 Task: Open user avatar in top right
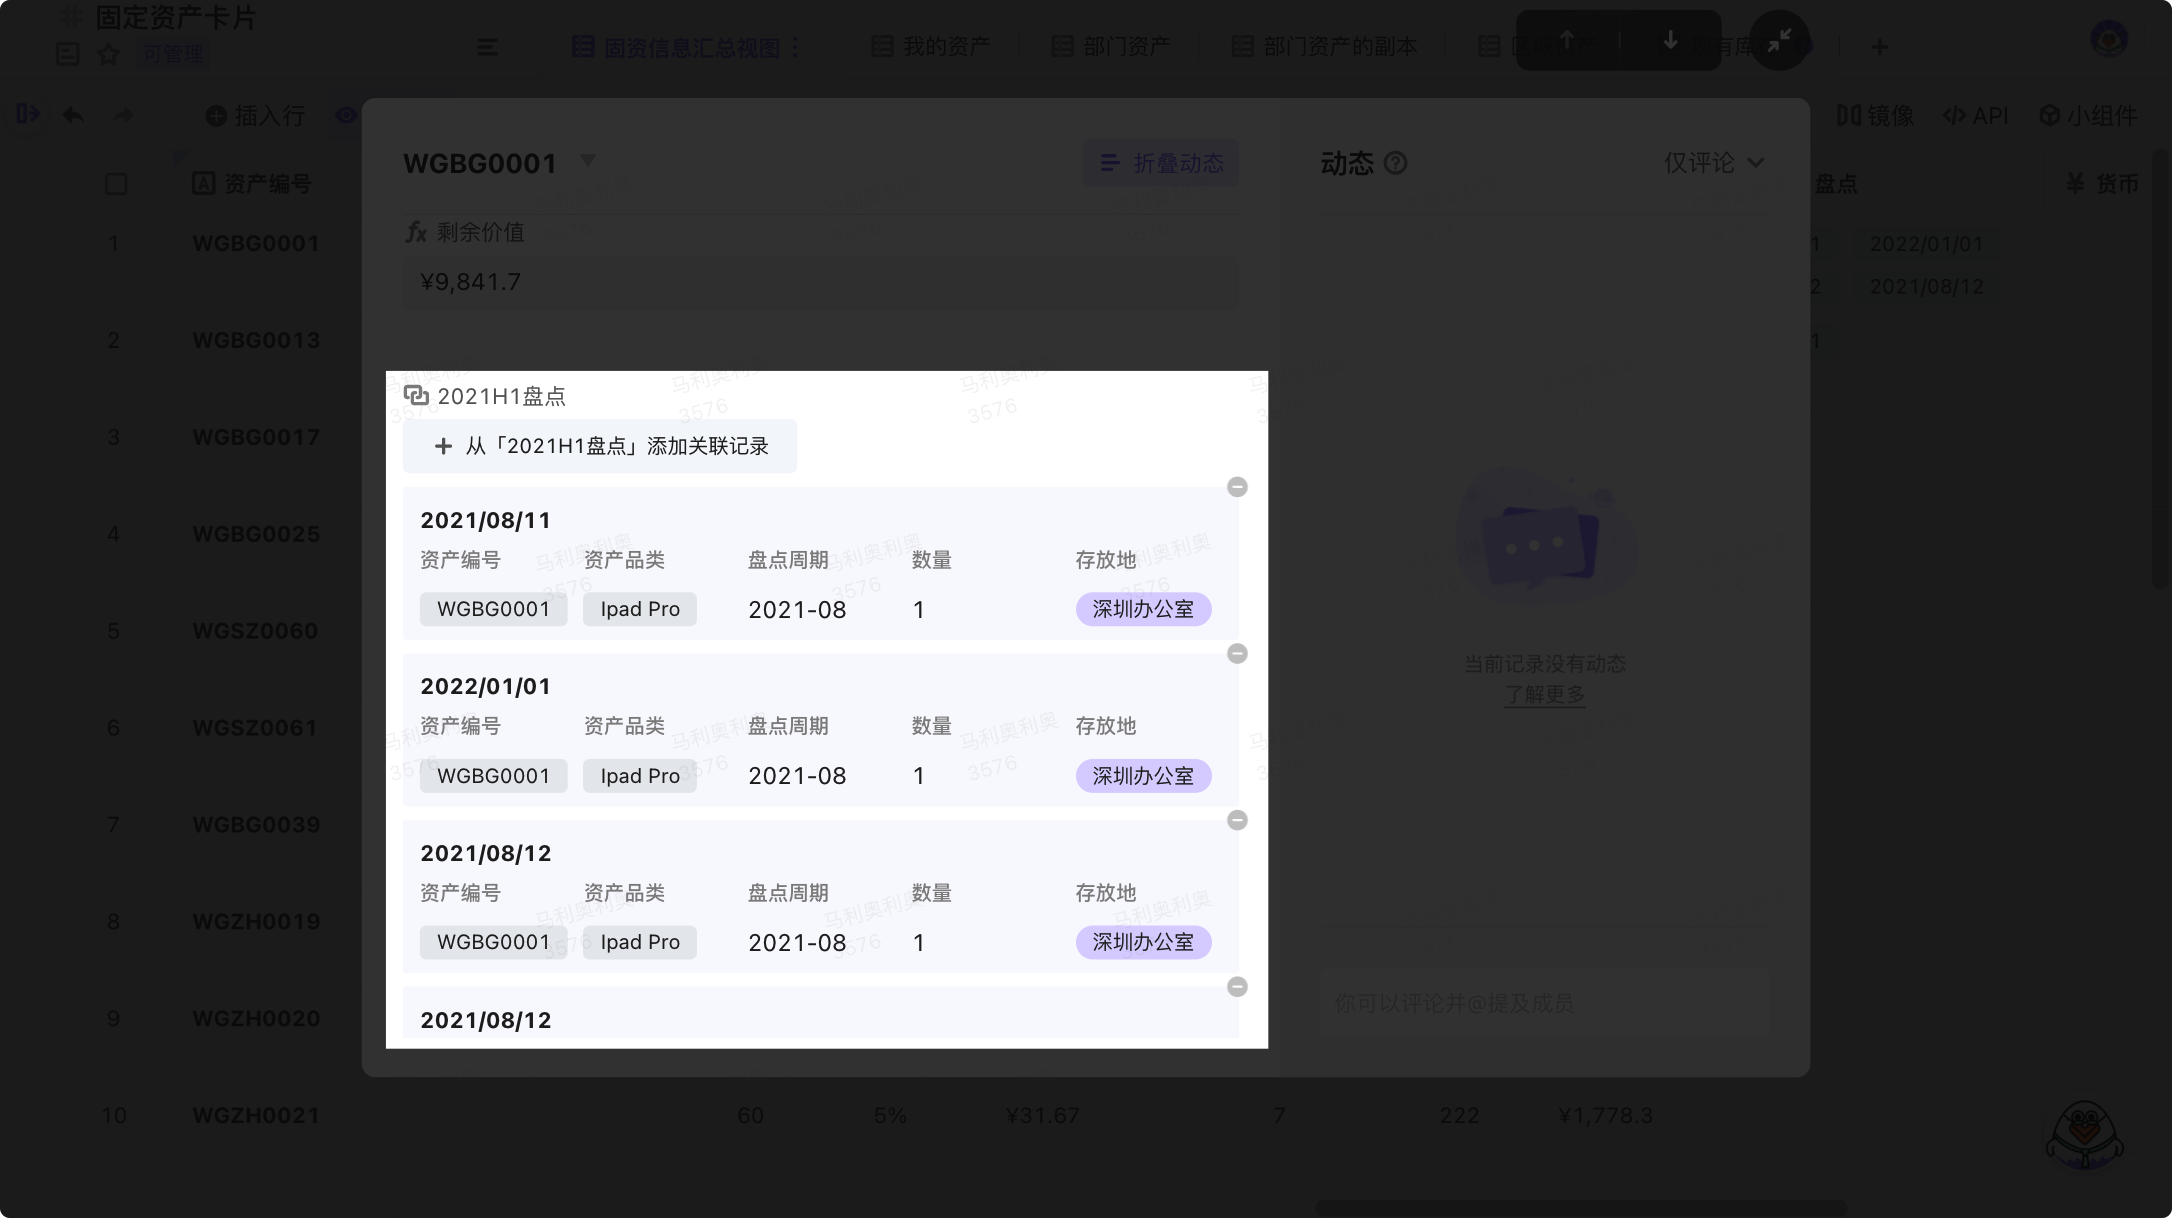point(2109,39)
